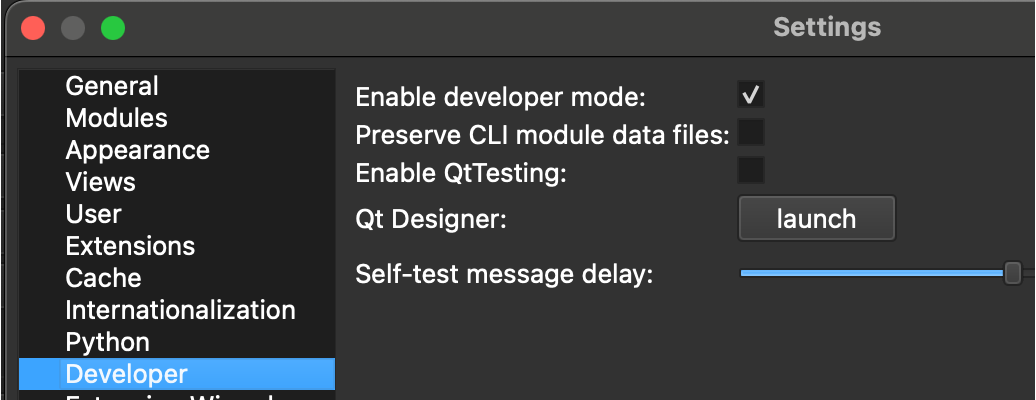Click the Self-test message delay slider handle
This screenshot has width=1036, height=400.
pos(1012,272)
